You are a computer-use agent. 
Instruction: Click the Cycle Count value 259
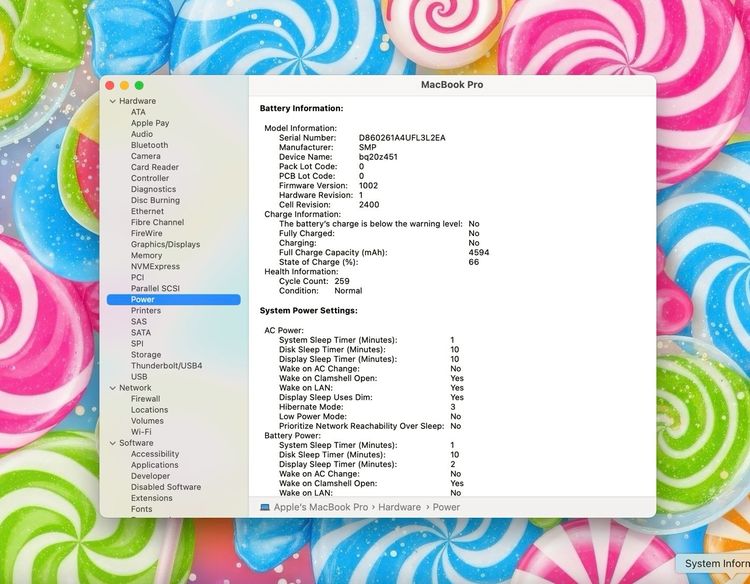coord(342,281)
